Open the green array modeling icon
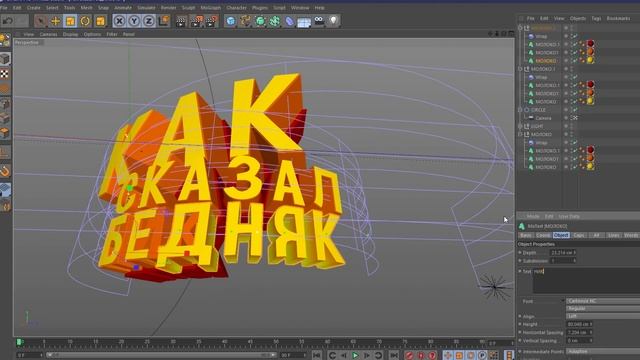The width and height of the screenshot is (640, 360). (x=275, y=21)
